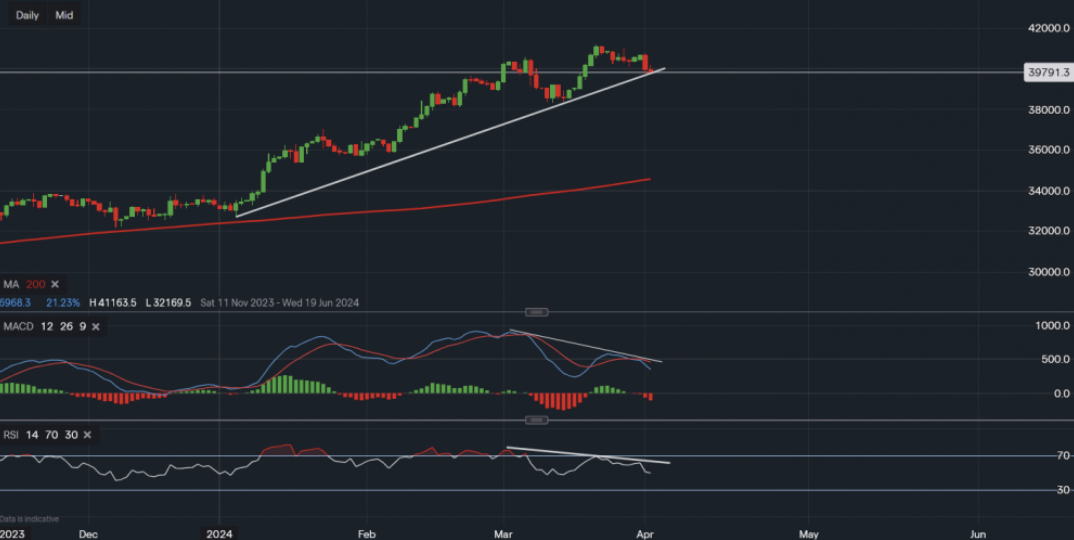This screenshot has height=540, width=1074.
Task: Select the RSI indicator label
Action: click(x=12, y=435)
